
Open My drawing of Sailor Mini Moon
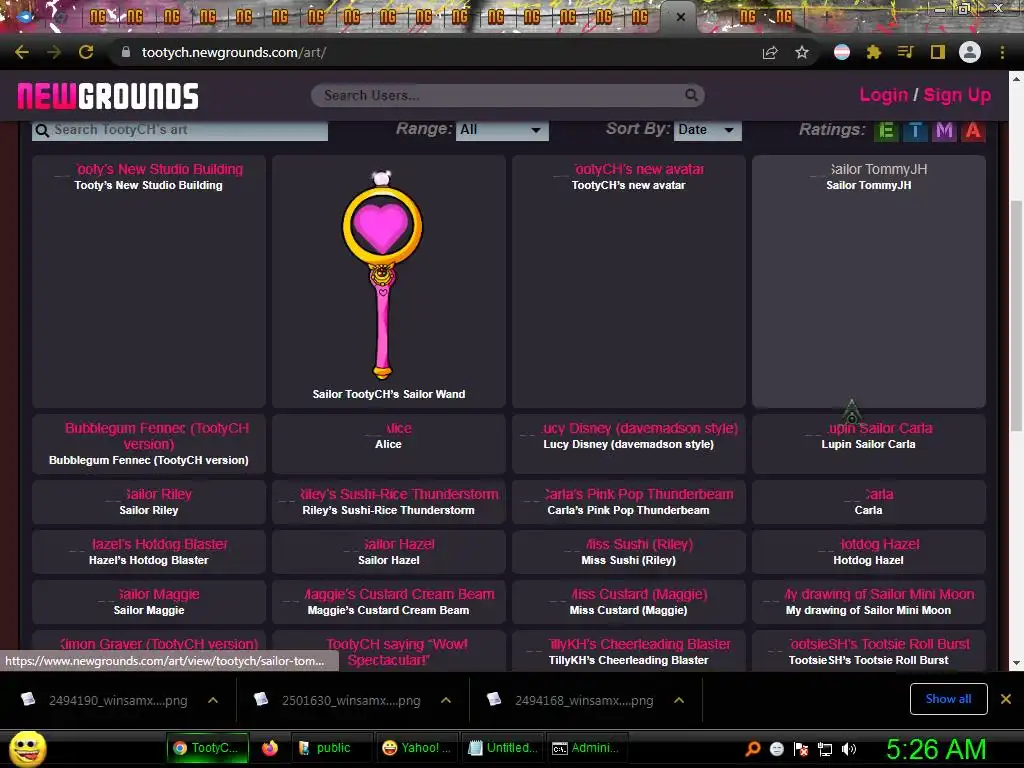pyautogui.click(x=869, y=602)
